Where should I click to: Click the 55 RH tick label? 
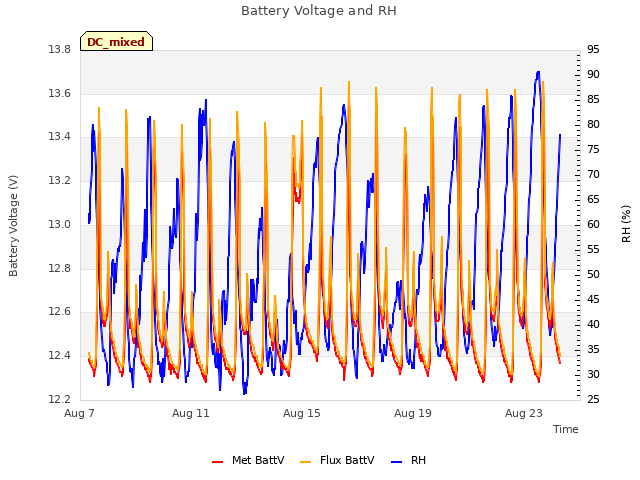(x=593, y=249)
